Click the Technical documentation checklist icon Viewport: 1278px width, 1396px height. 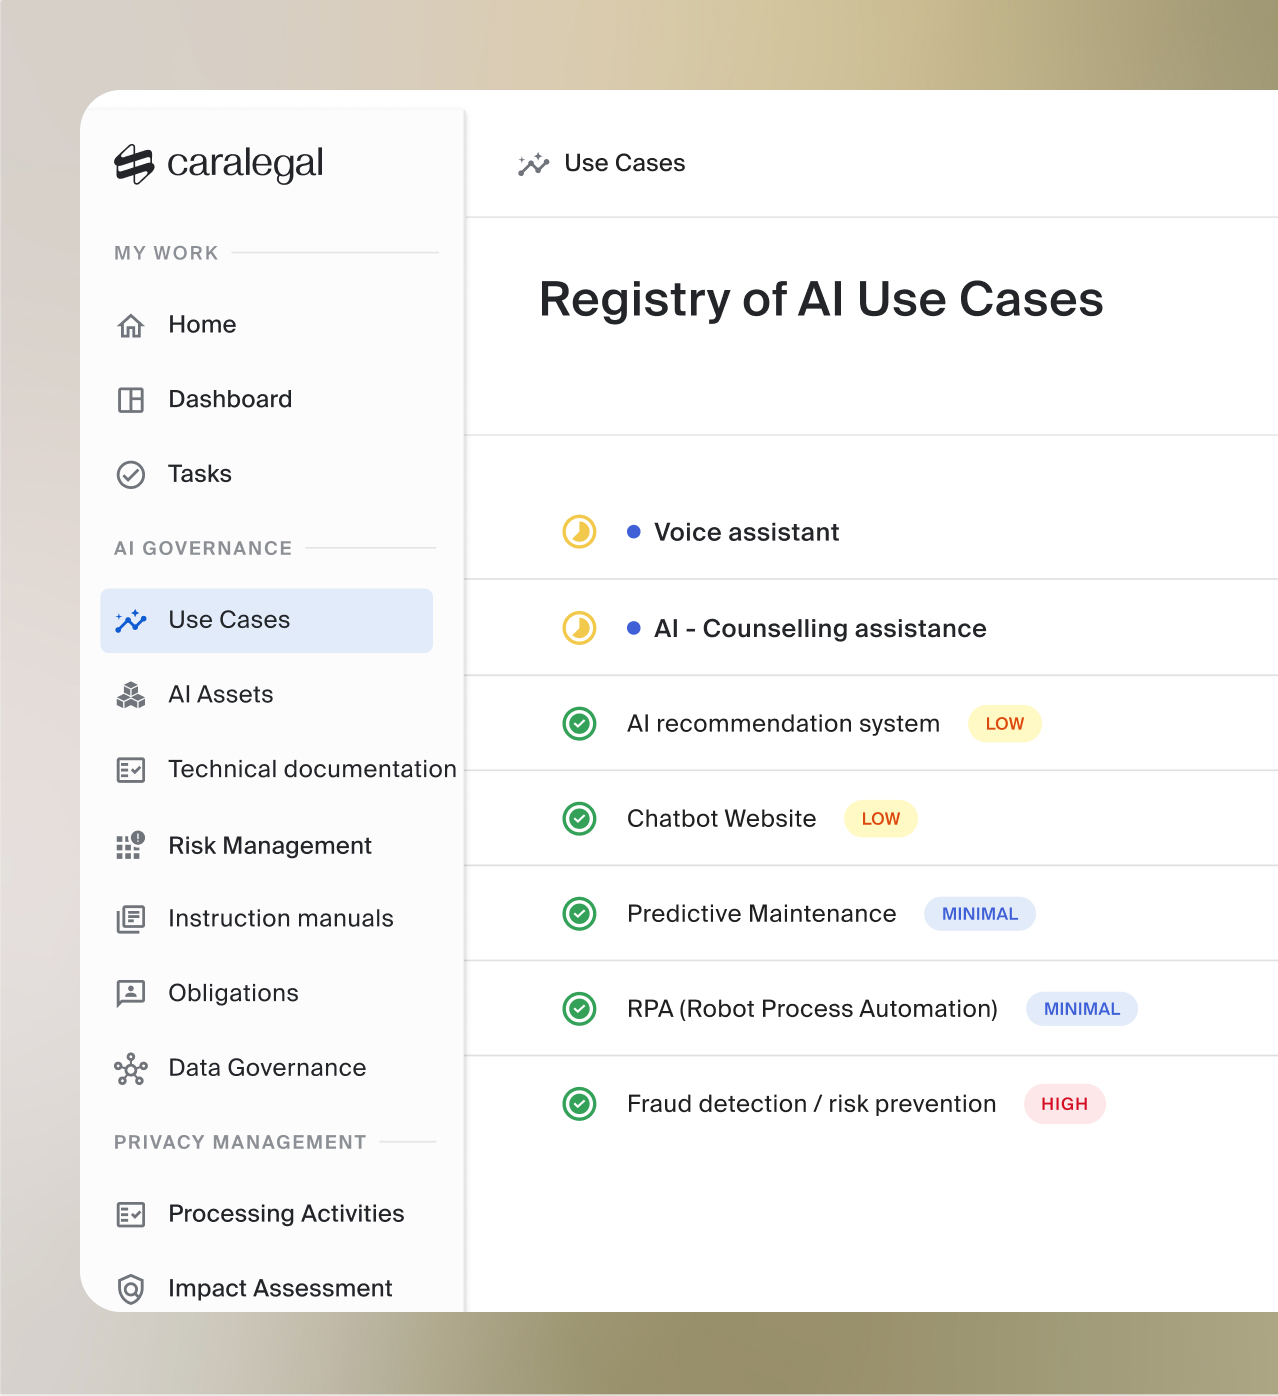[x=131, y=770]
